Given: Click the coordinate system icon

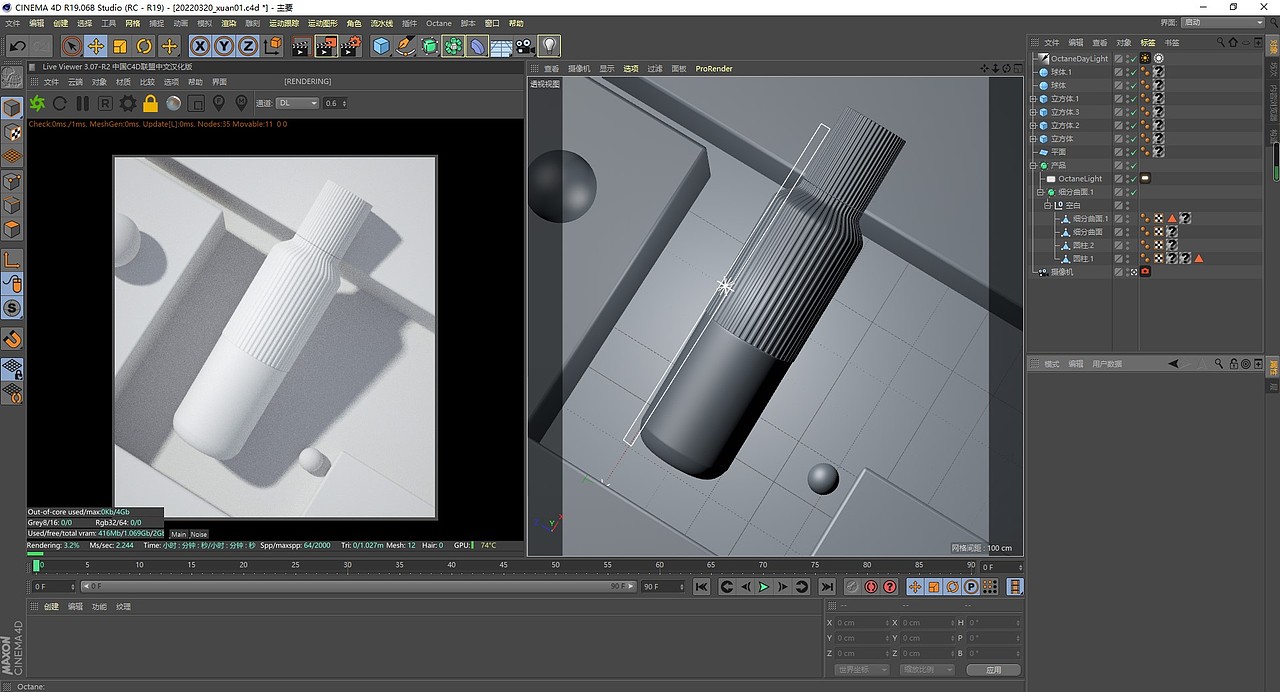Looking at the screenshot, I should pos(272,46).
